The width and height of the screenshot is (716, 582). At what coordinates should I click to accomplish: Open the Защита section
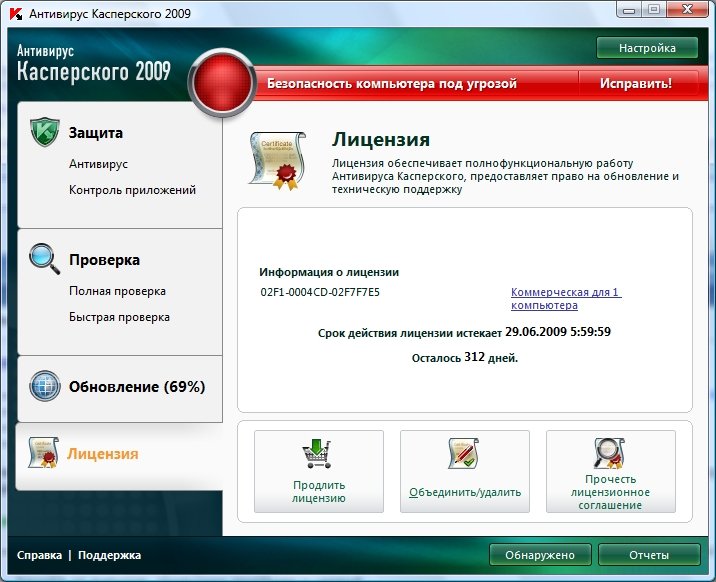pos(96,133)
